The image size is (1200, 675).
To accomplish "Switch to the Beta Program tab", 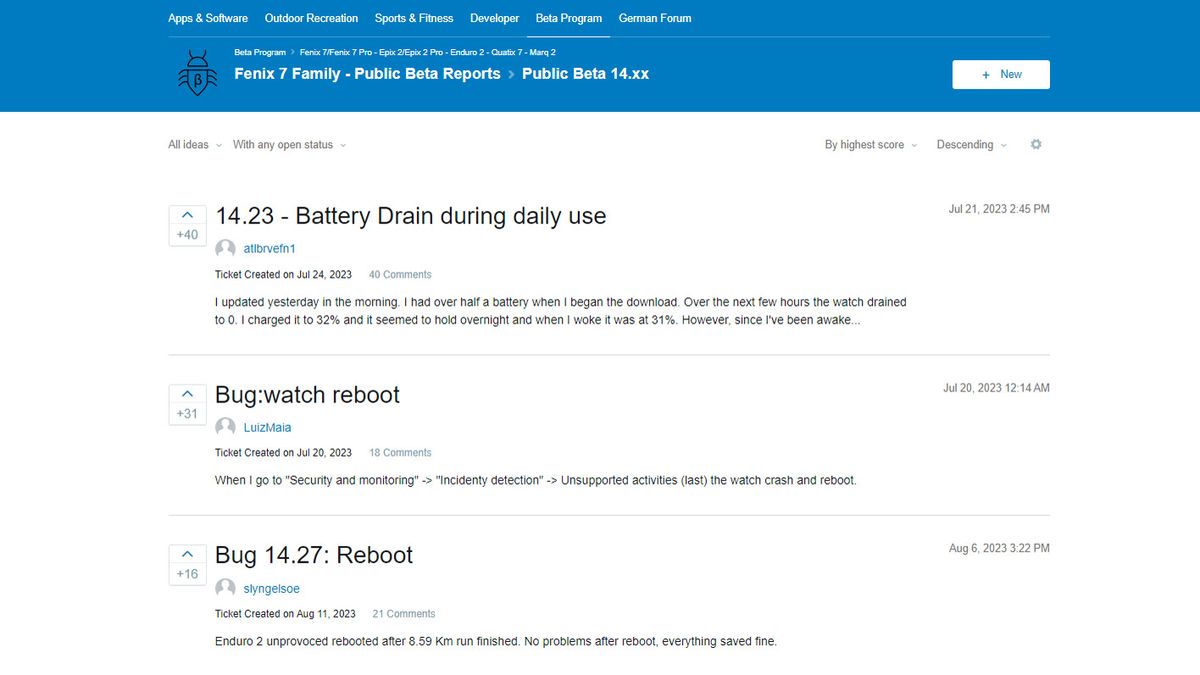I will (568, 18).
